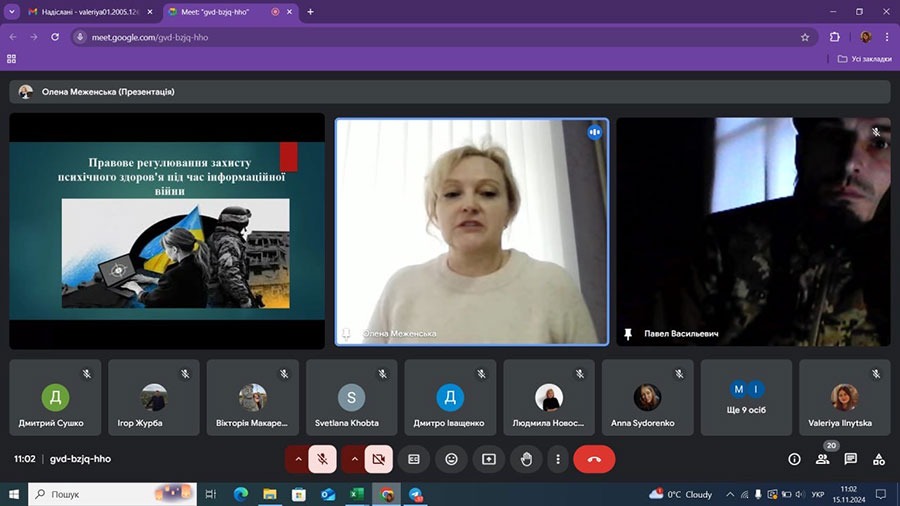Screen dimensions: 900x506
Task: Turn on camera in Meet toolbar
Action: tap(378, 459)
